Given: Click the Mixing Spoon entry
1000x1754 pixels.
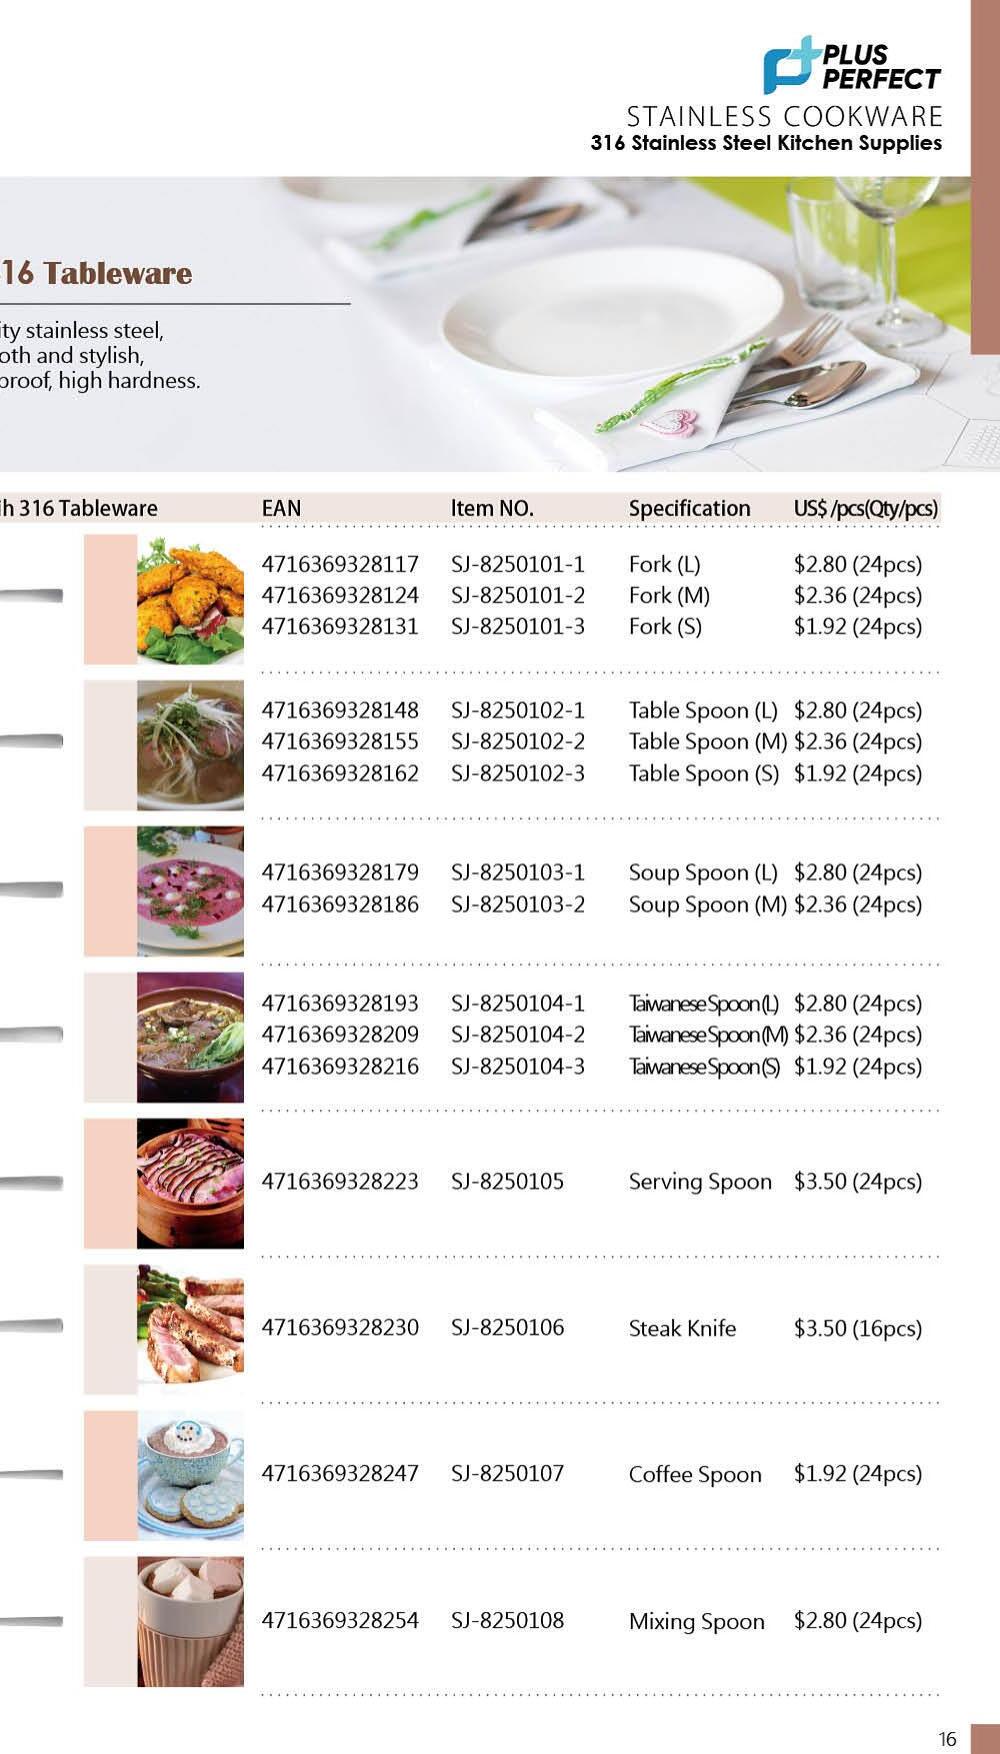Looking at the screenshot, I should (696, 1621).
